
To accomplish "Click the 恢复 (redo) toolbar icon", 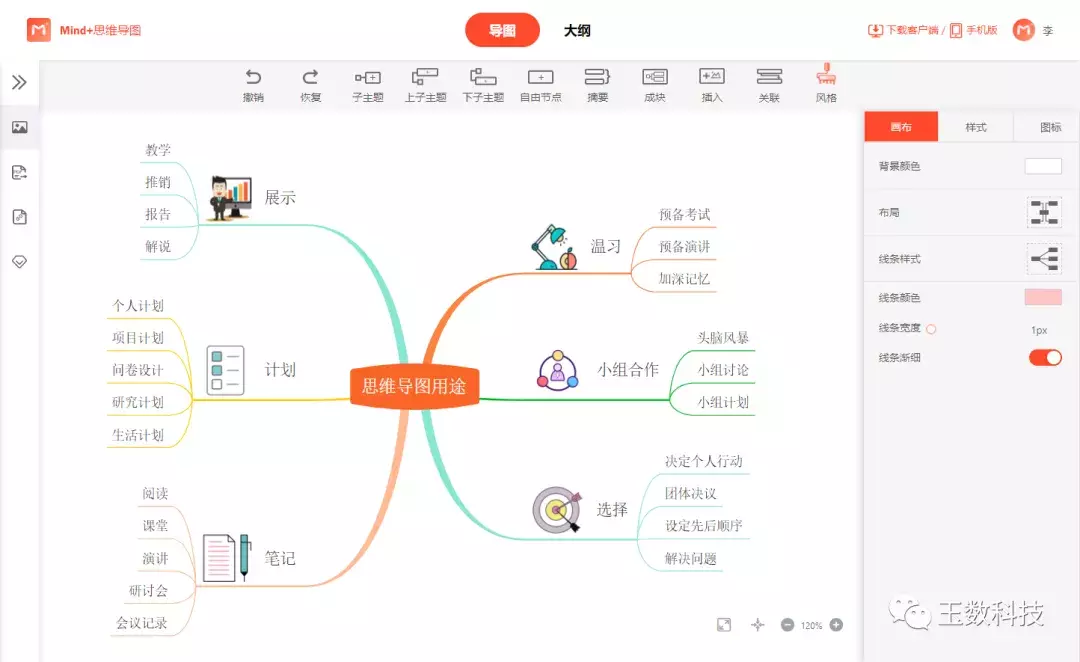I will click(311, 78).
